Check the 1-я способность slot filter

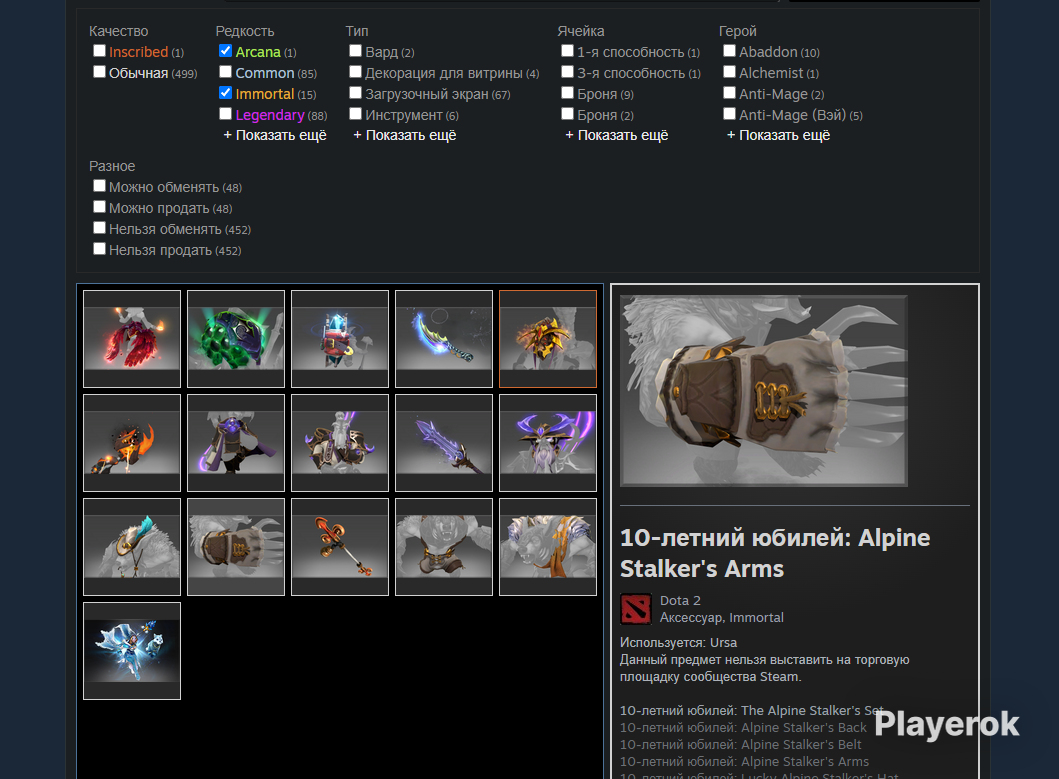567,51
